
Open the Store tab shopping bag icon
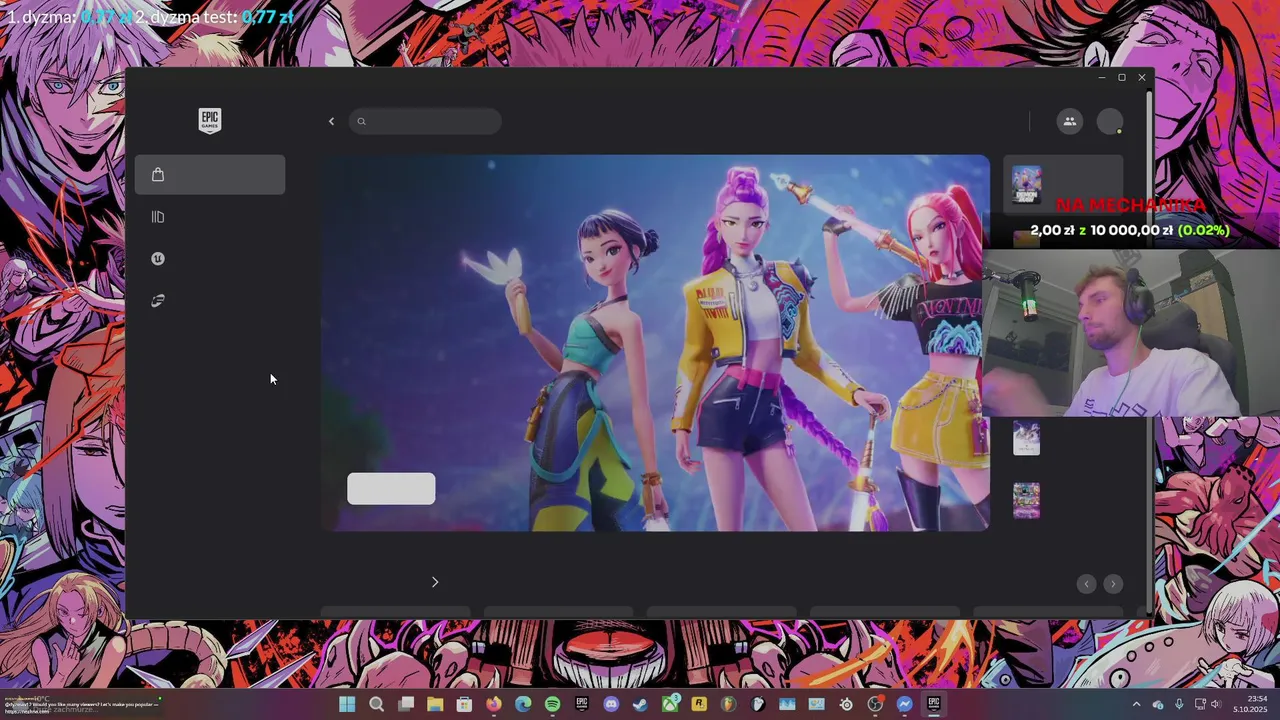158,175
